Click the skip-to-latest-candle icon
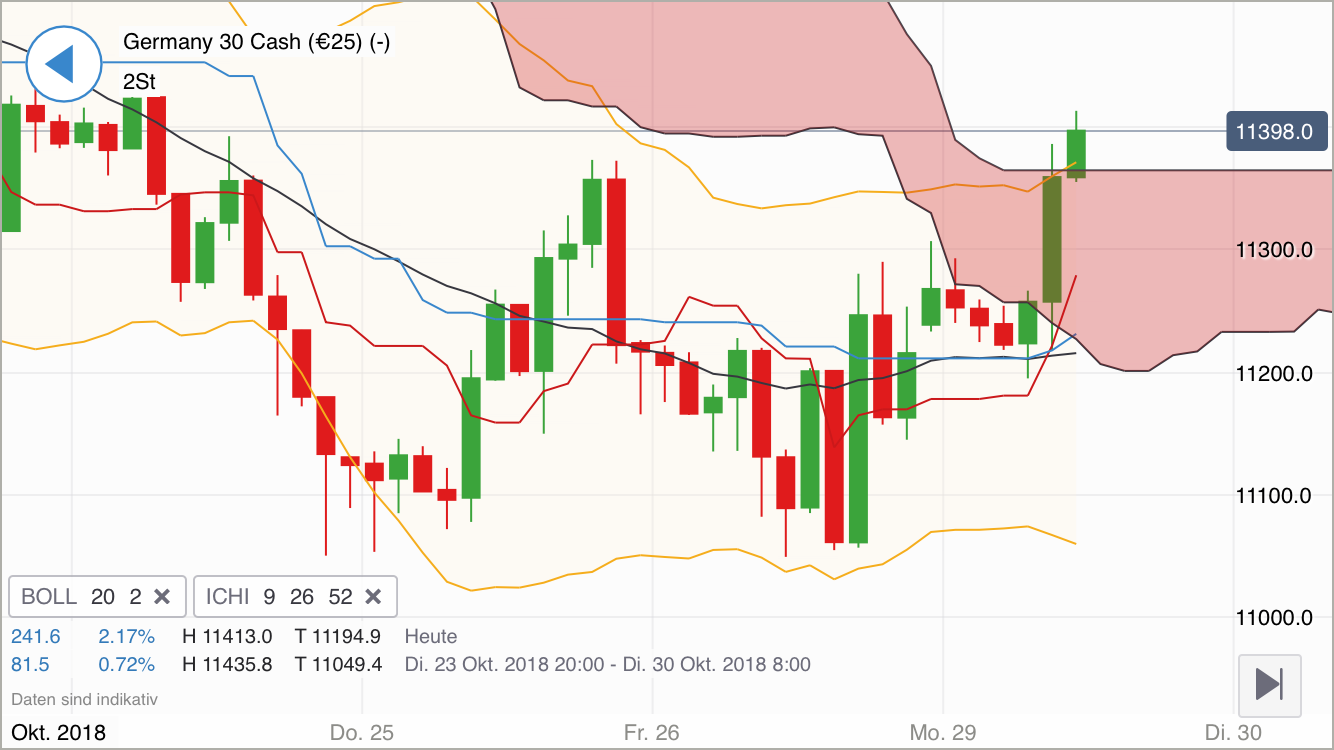 point(1268,685)
